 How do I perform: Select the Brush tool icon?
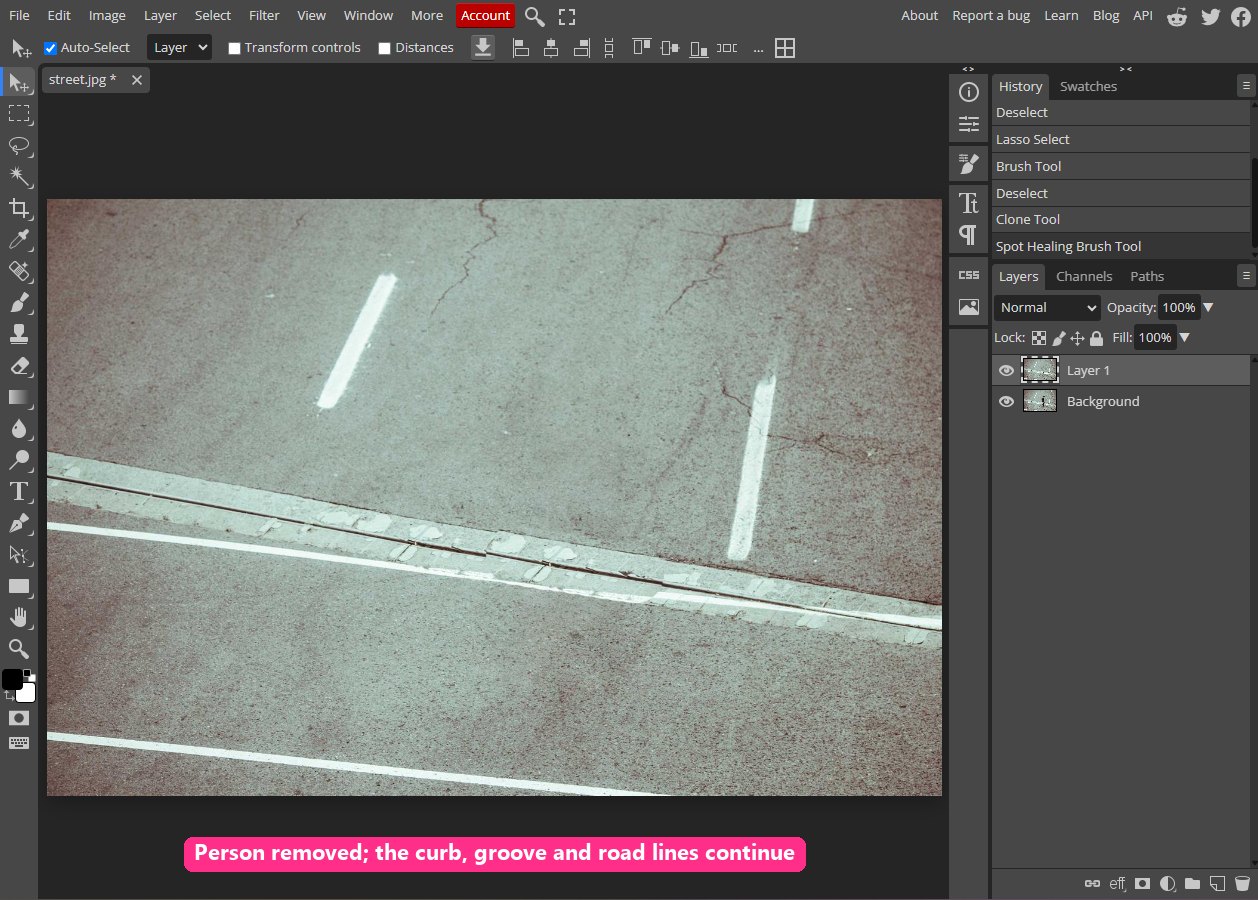pos(19,302)
